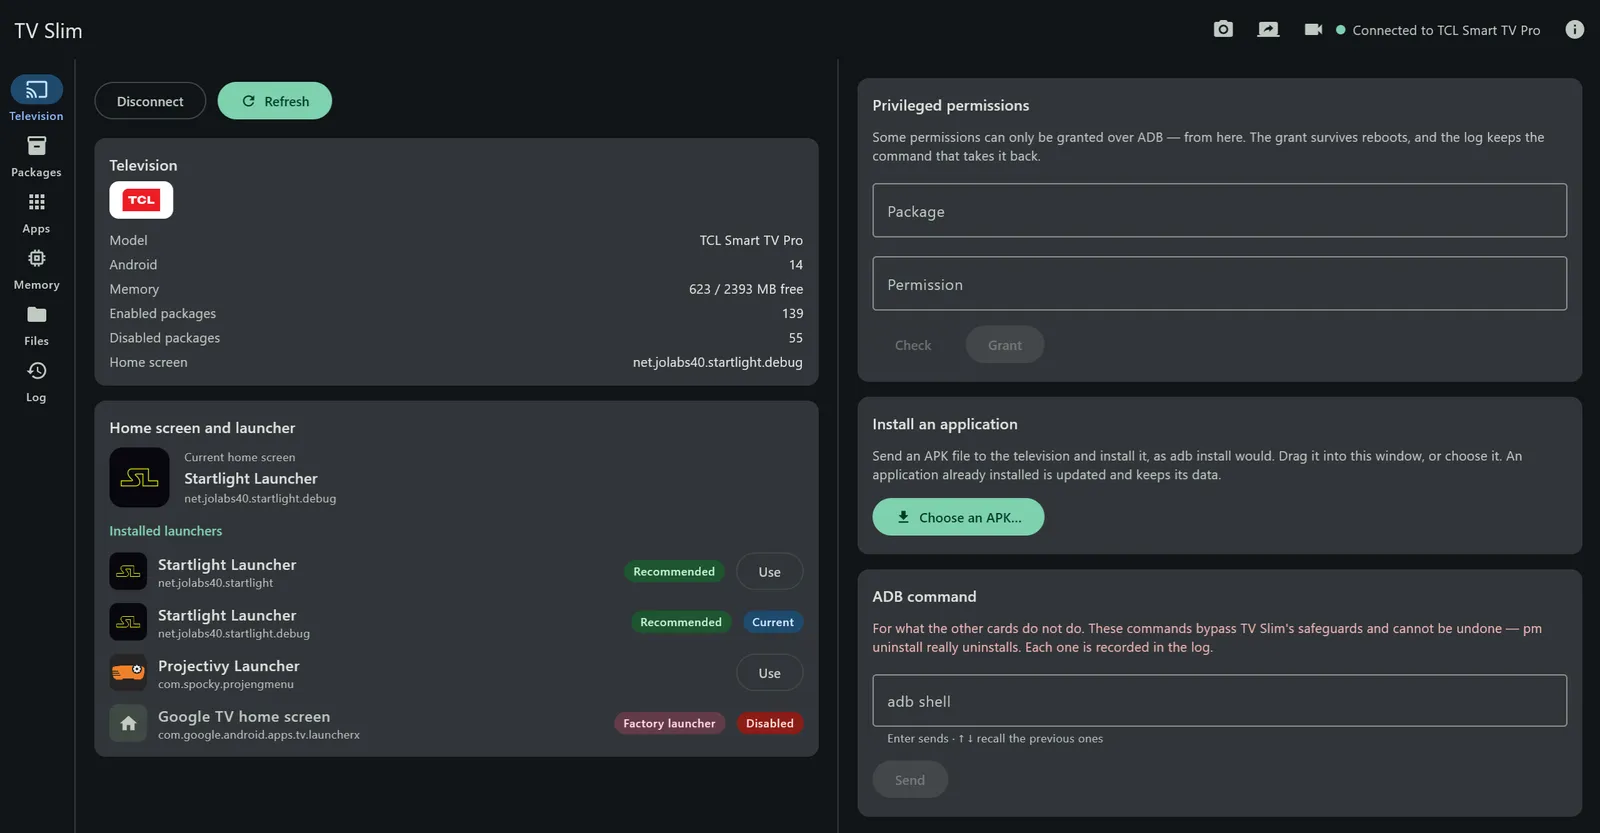Send the ADB command
1600x833 pixels.
[910, 780]
